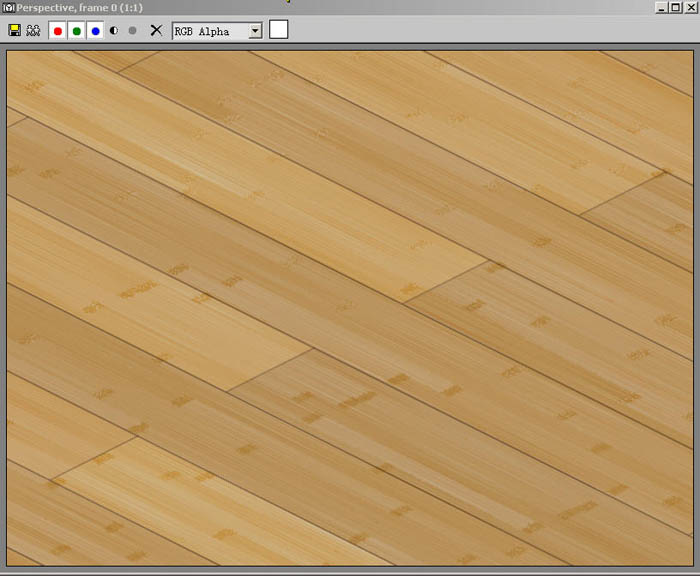
Task: Maximize the Perspective frame window
Action: (676, 7)
